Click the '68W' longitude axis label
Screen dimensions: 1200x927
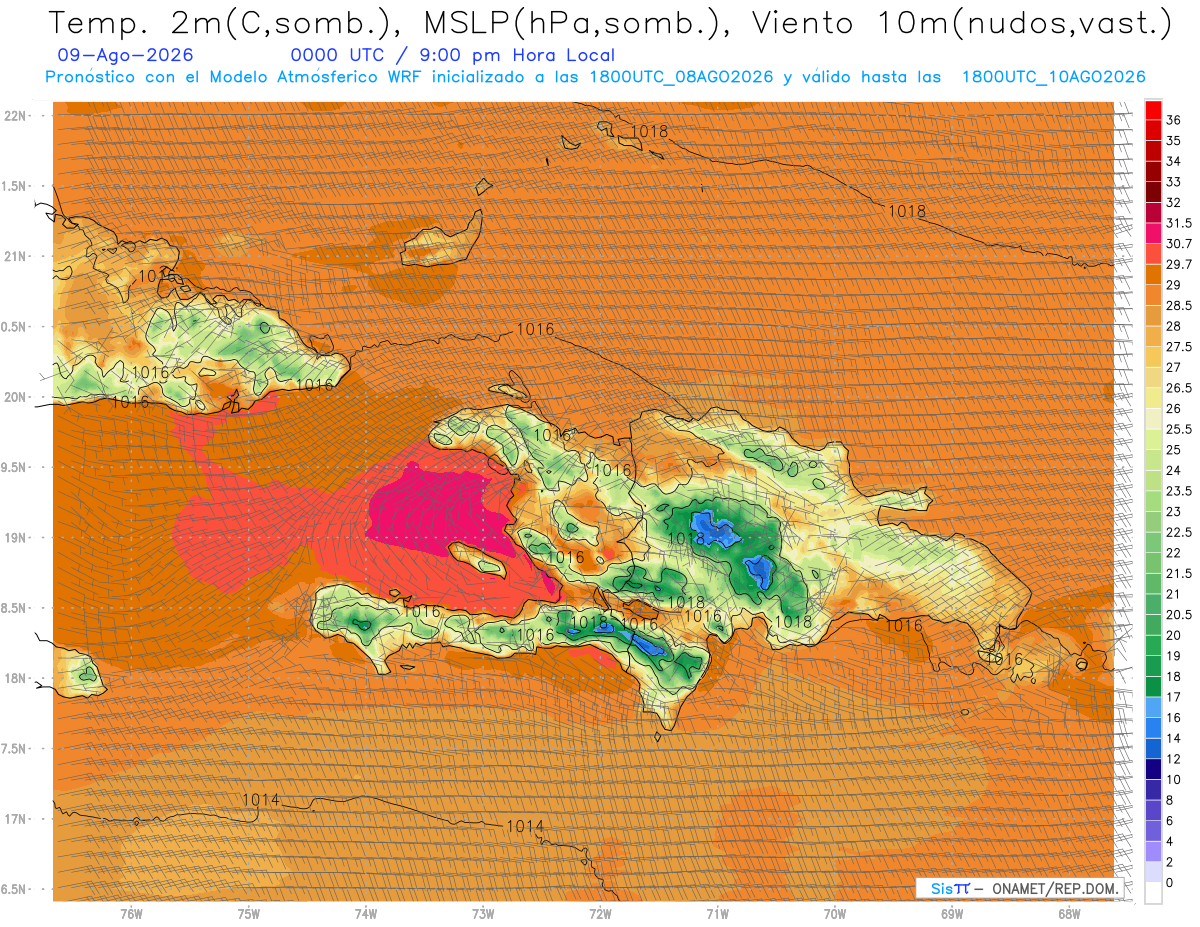pyautogui.click(x=1069, y=914)
